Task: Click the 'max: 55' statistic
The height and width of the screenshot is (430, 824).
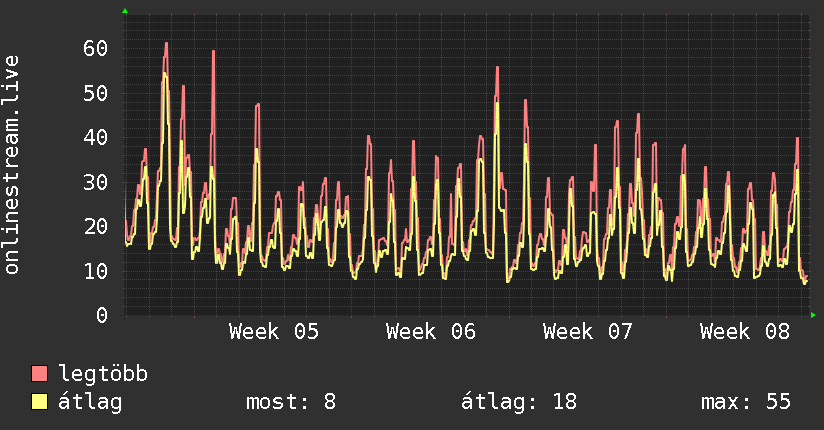Action: tap(746, 402)
